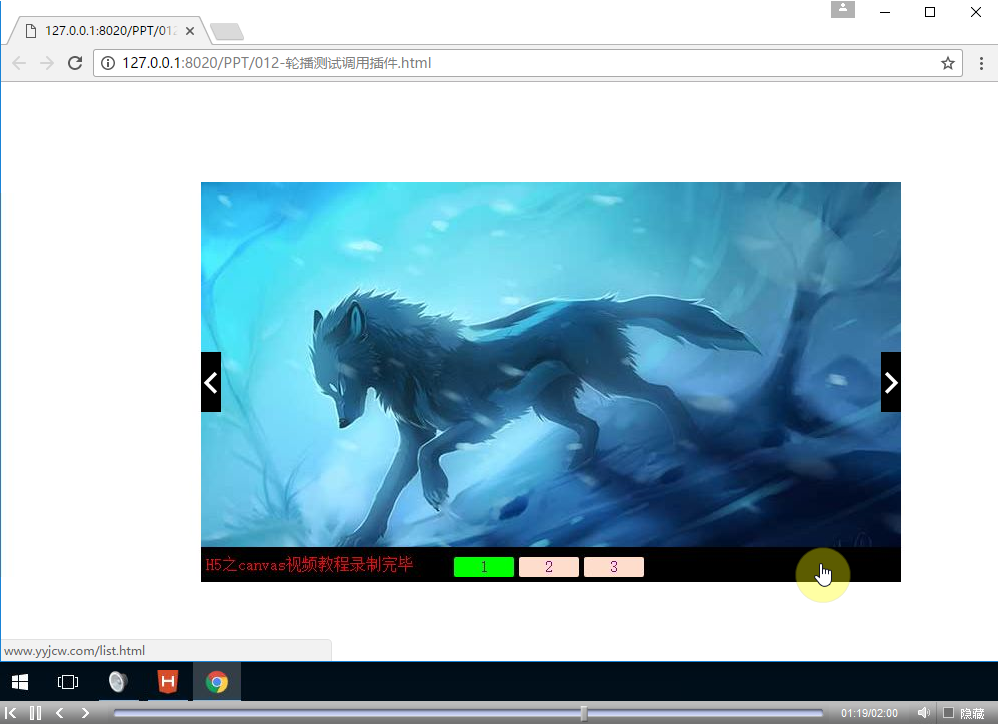View site information via the info icon

(x=109, y=63)
